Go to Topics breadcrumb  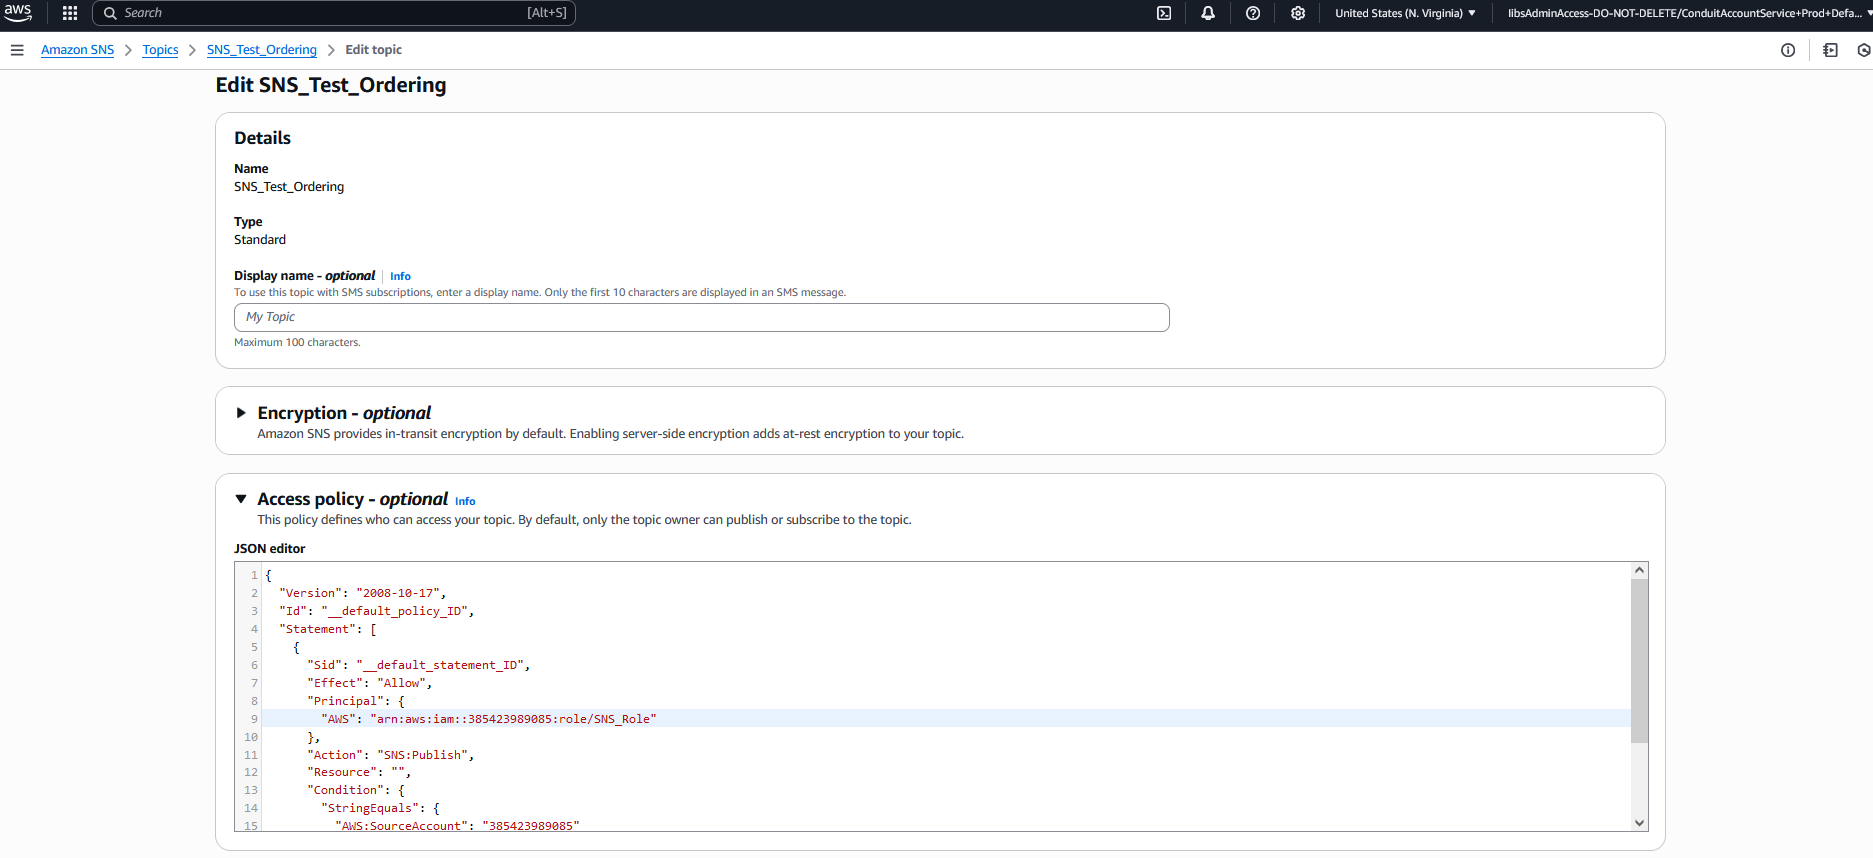point(160,50)
